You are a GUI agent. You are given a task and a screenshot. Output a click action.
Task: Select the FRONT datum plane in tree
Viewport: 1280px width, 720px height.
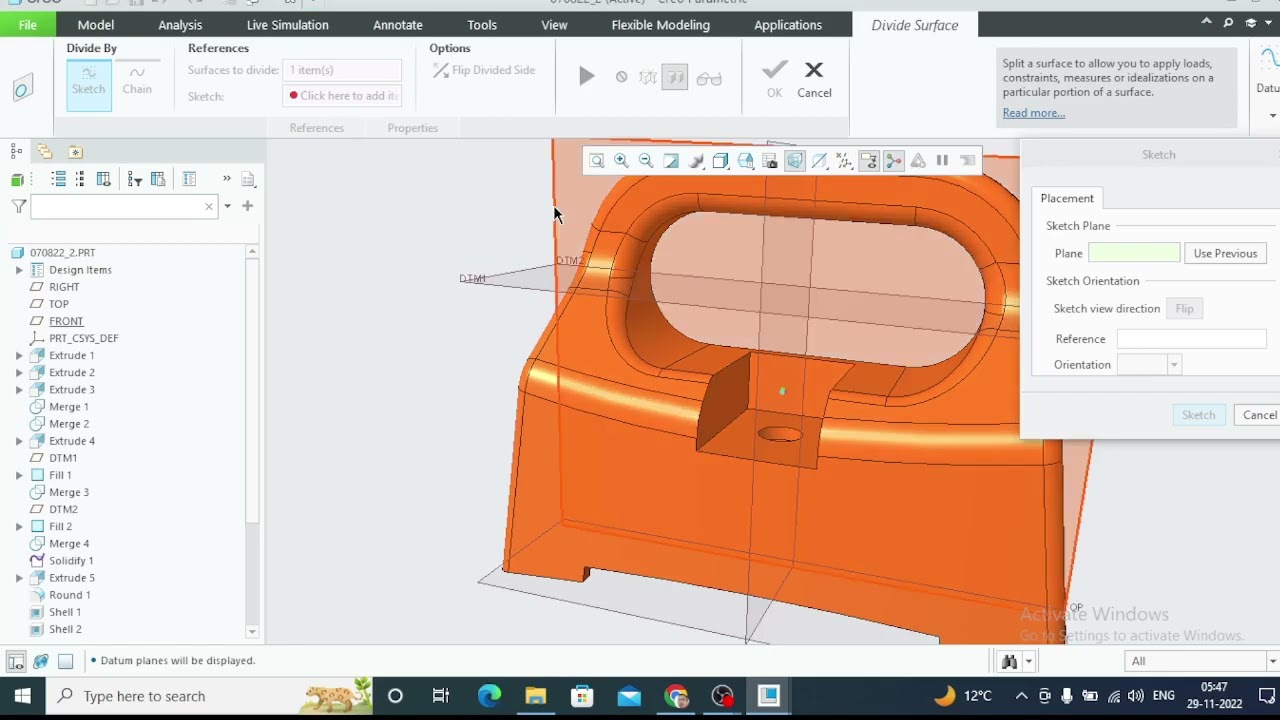[66, 321]
